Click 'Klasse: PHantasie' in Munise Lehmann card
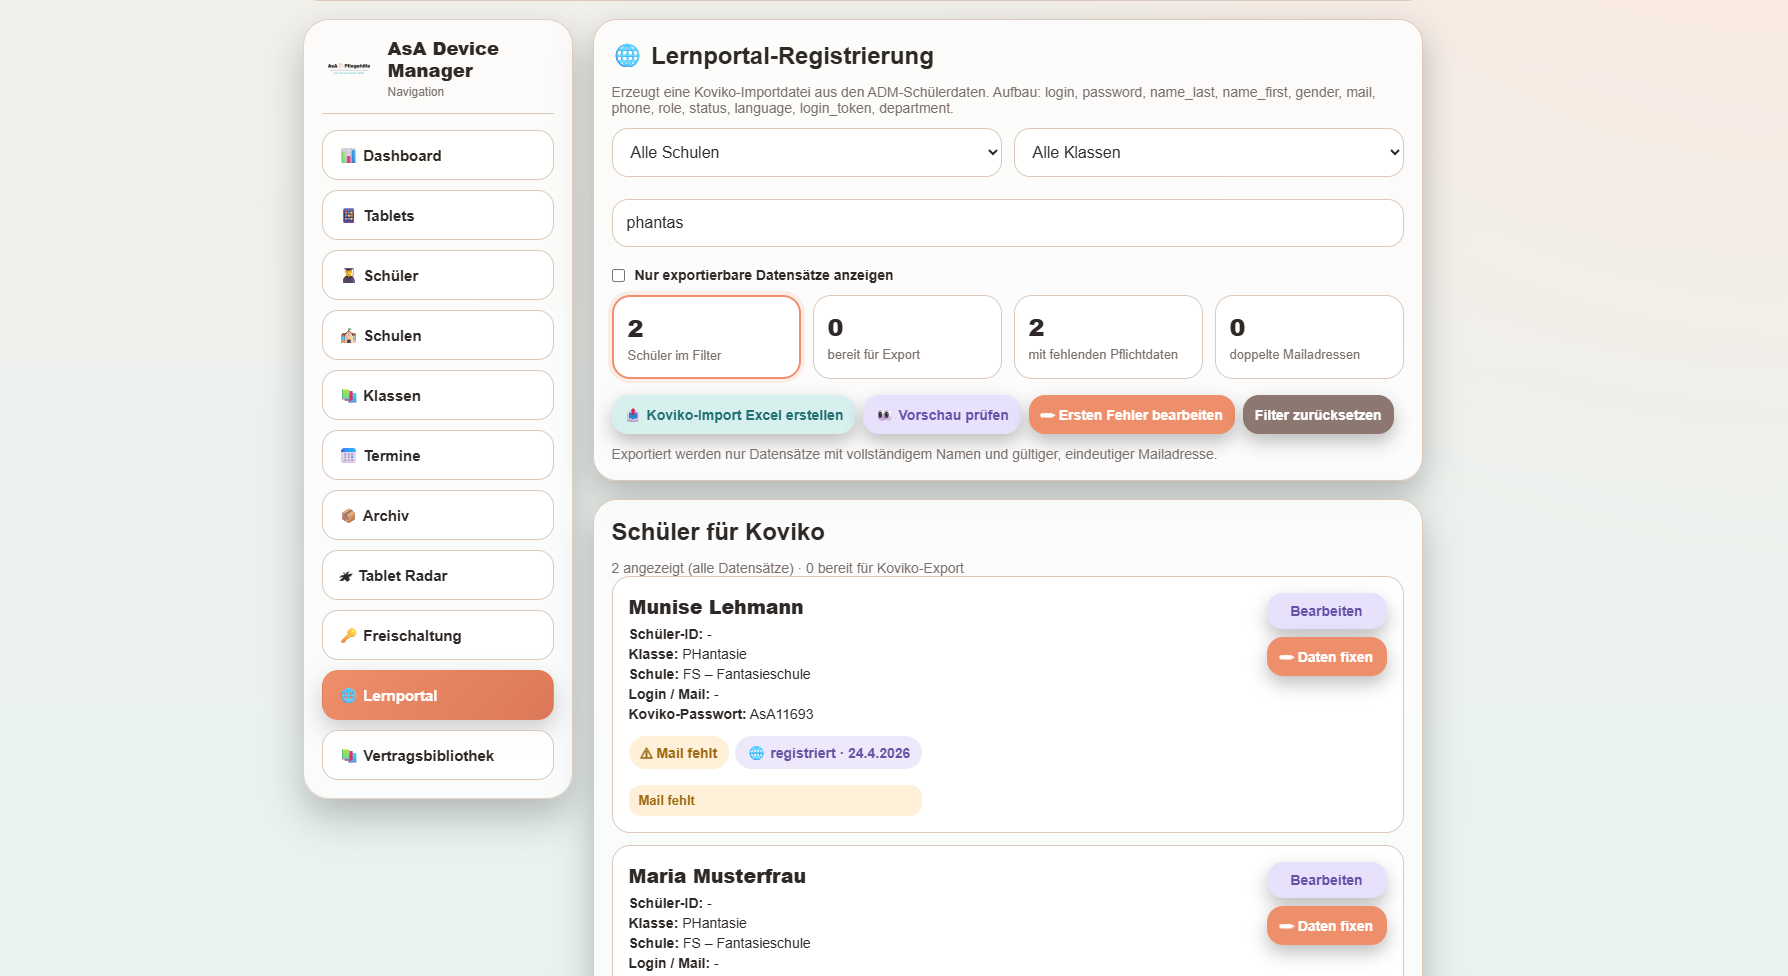Screen dimensions: 1788x976 [688, 655]
